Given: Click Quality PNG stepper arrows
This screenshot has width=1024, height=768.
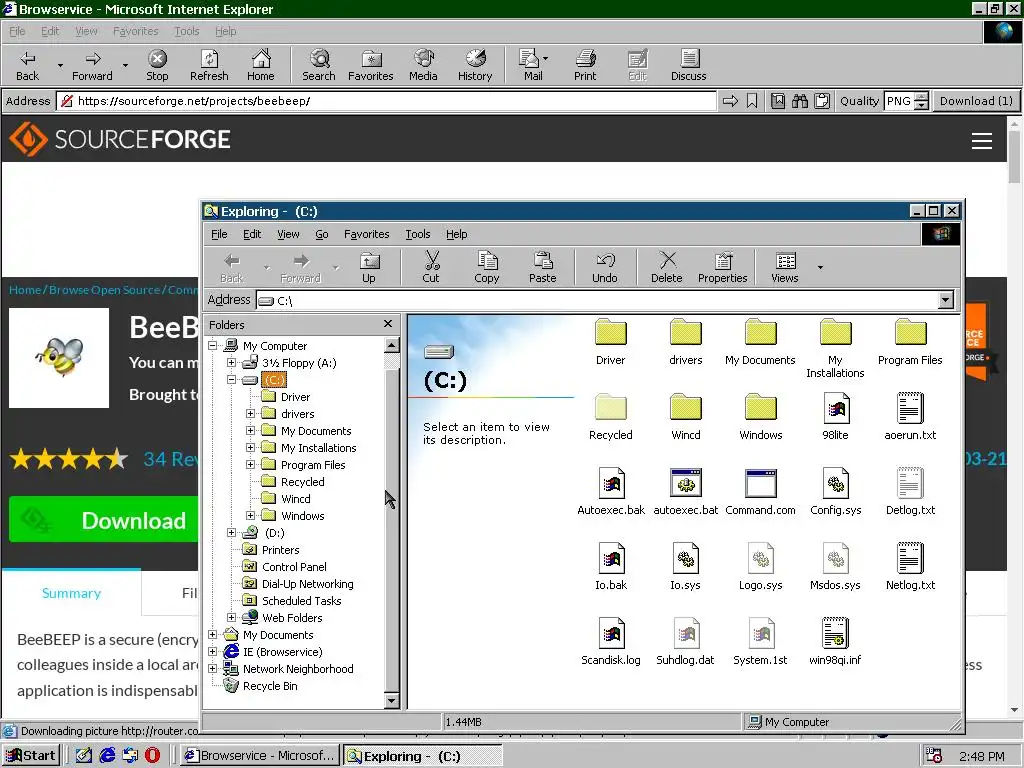Looking at the screenshot, I should pyautogui.click(x=921, y=101).
